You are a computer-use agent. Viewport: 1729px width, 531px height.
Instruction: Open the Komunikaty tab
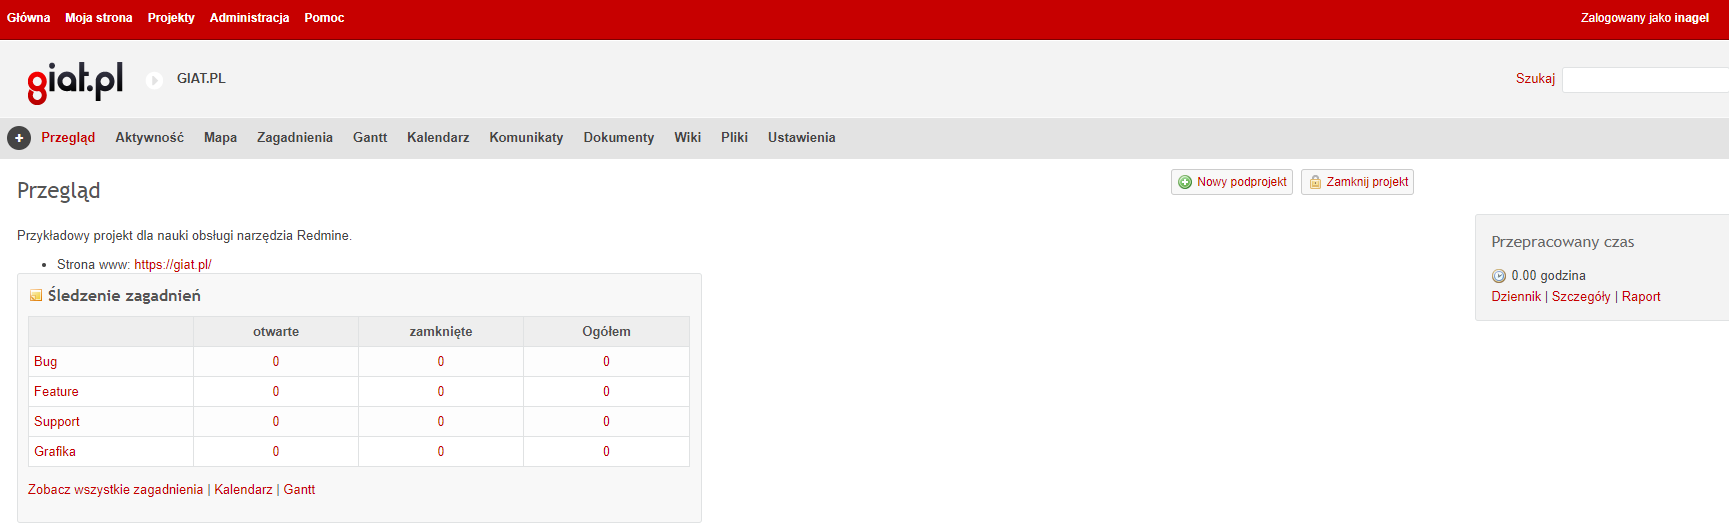point(526,138)
